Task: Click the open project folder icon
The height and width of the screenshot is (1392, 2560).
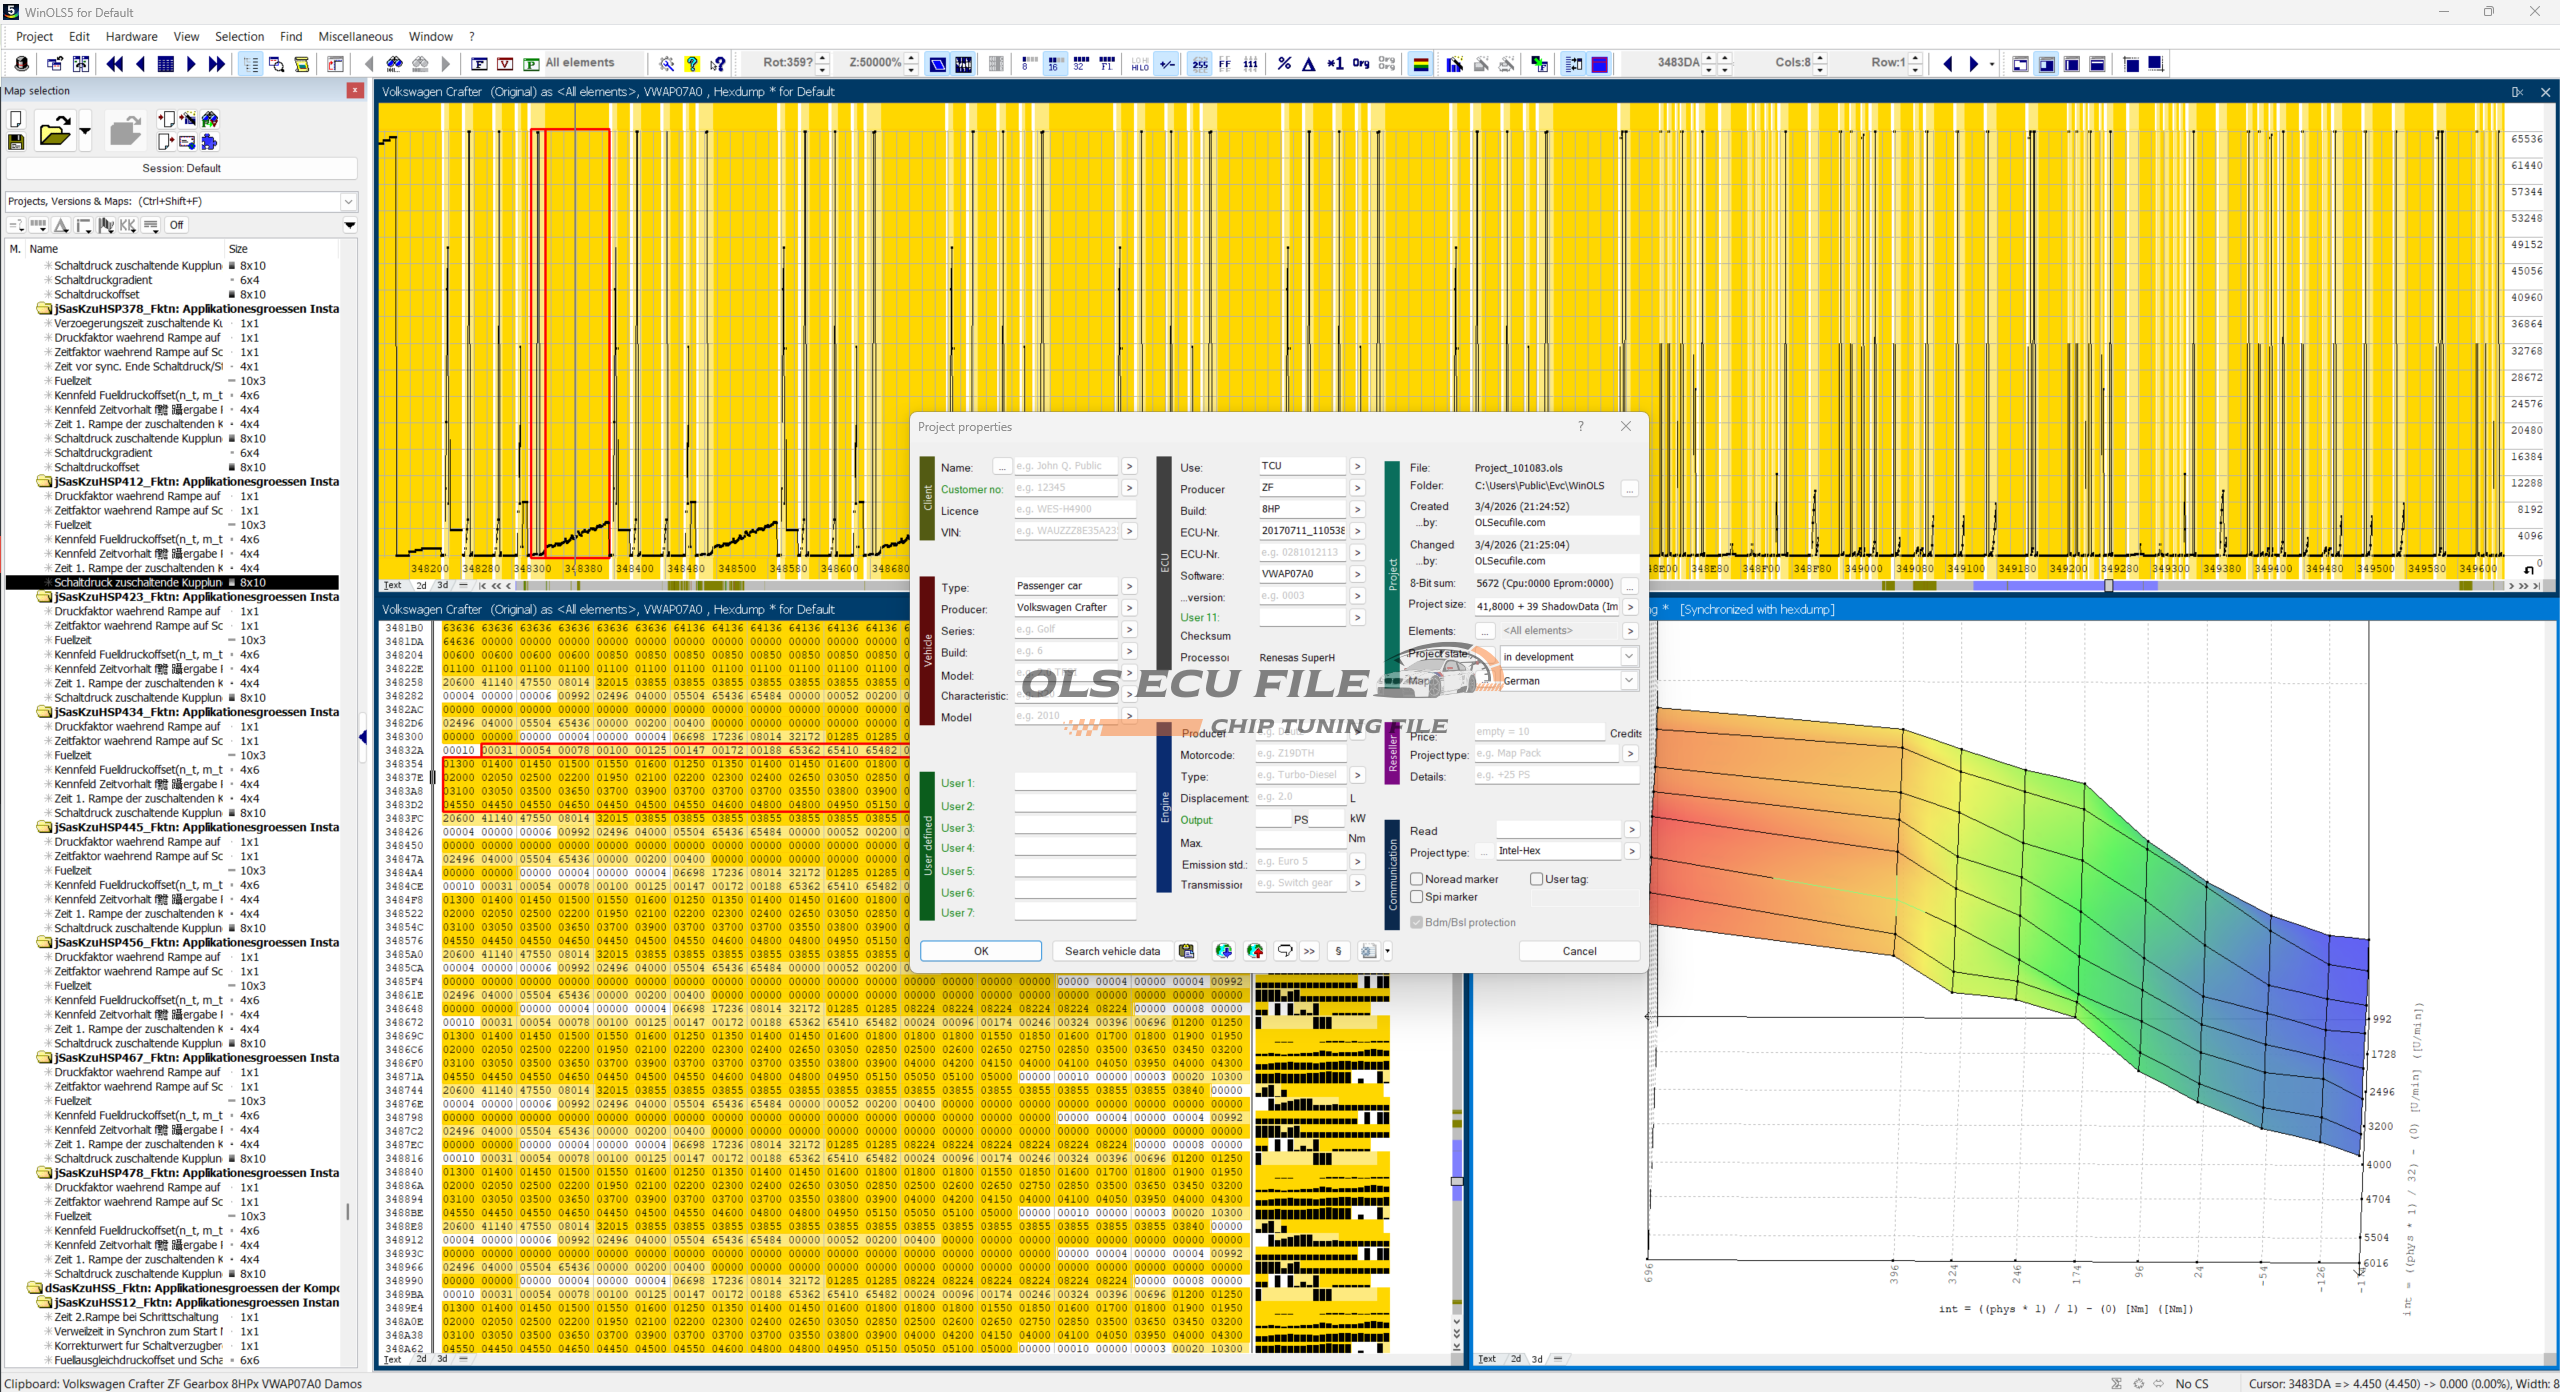Action: (54, 131)
